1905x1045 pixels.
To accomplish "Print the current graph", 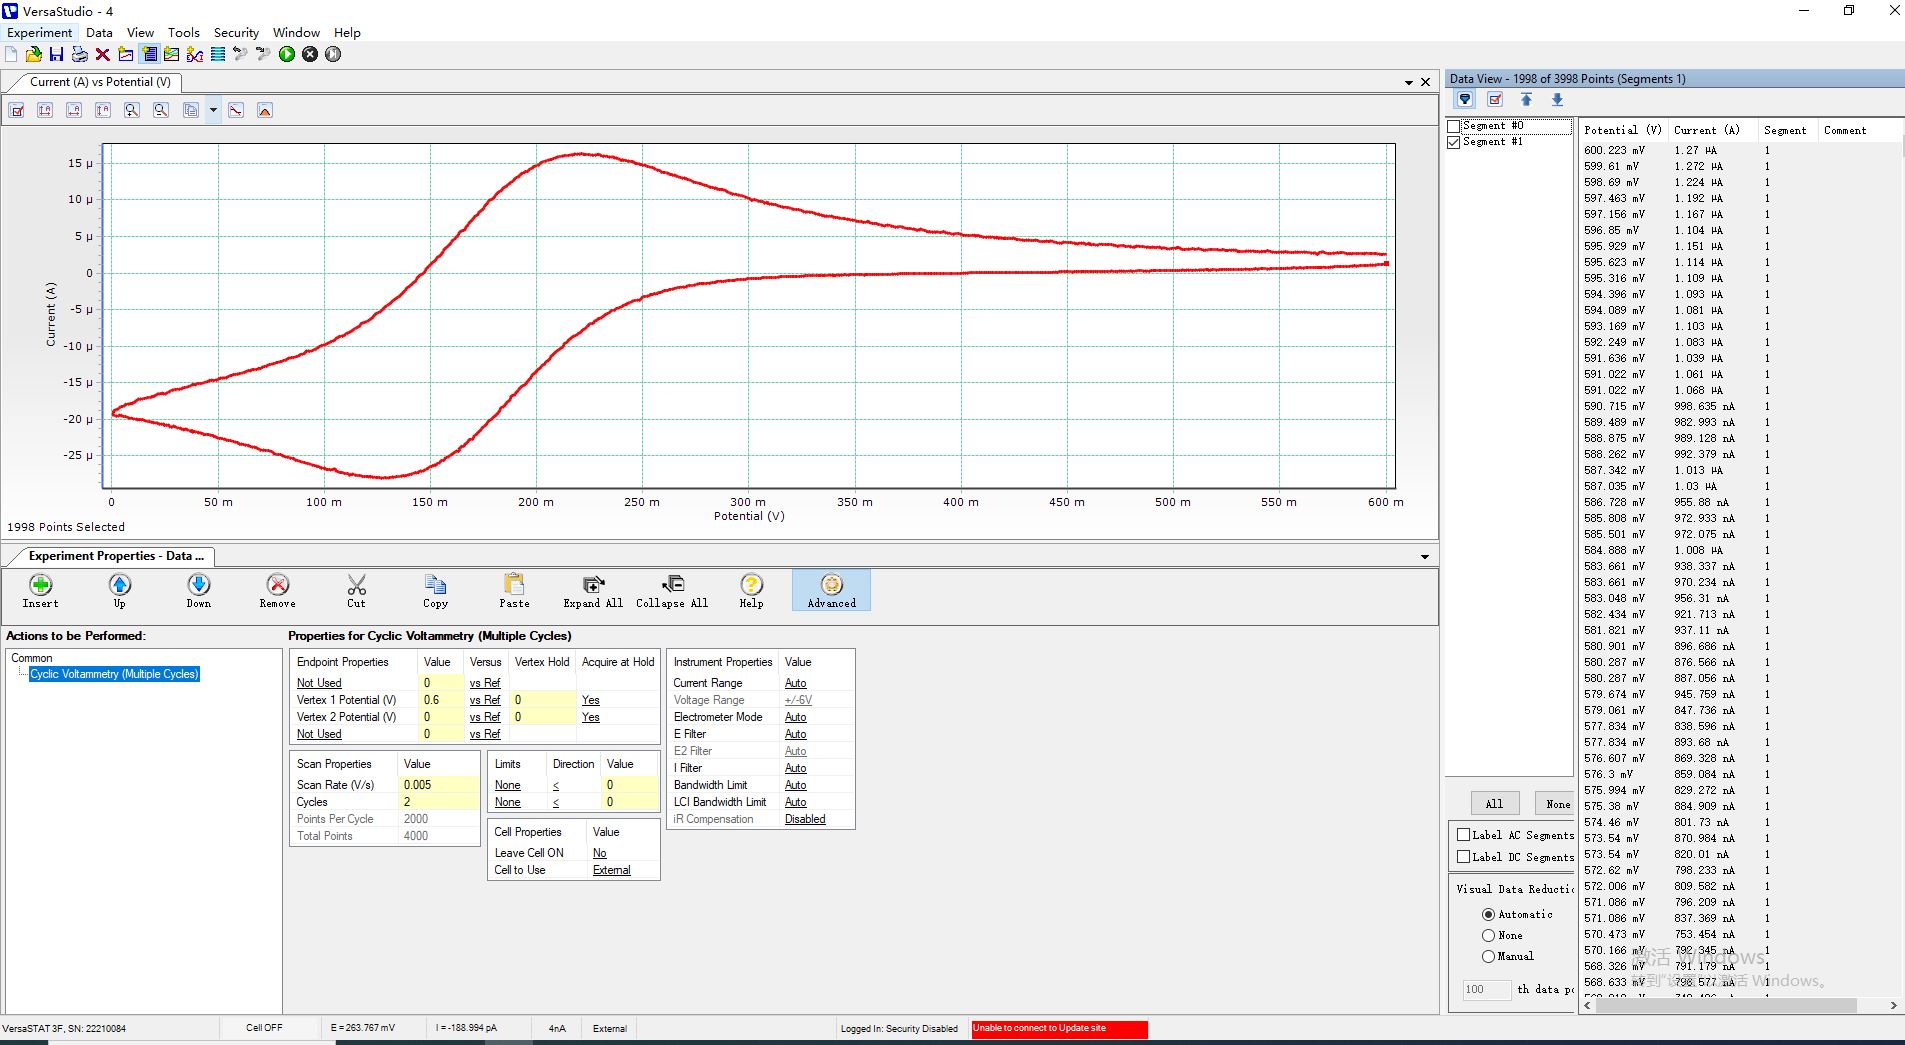I will [79, 54].
